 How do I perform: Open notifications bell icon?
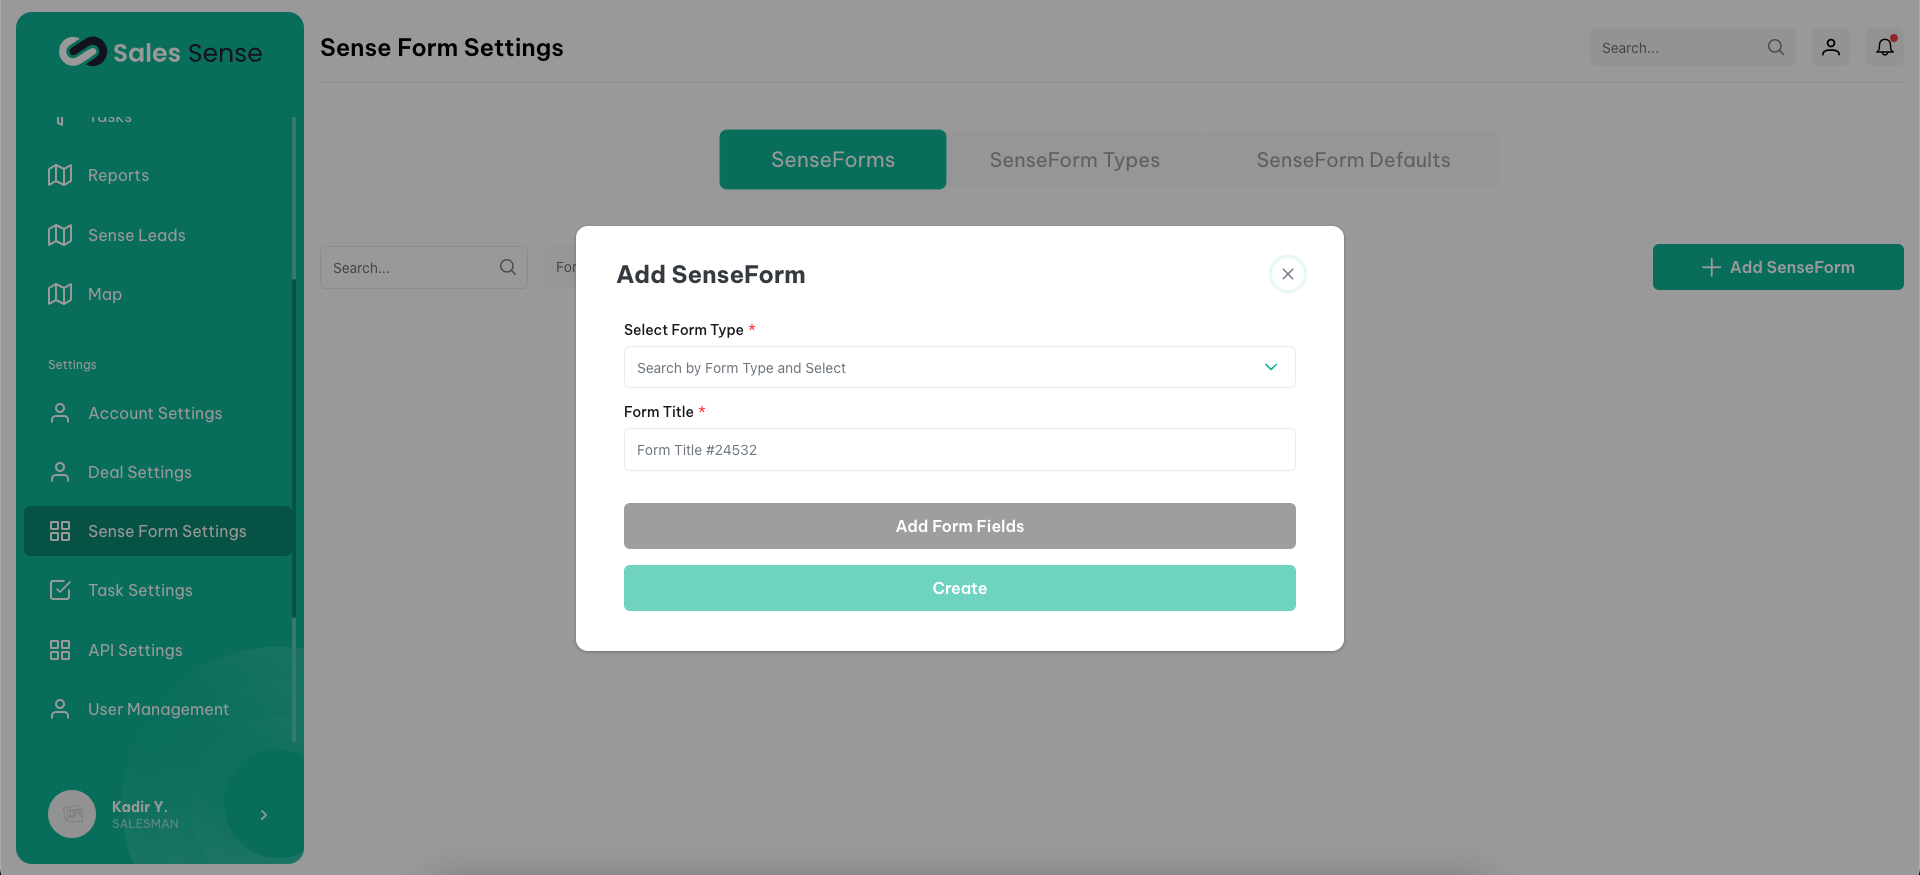click(x=1884, y=47)
